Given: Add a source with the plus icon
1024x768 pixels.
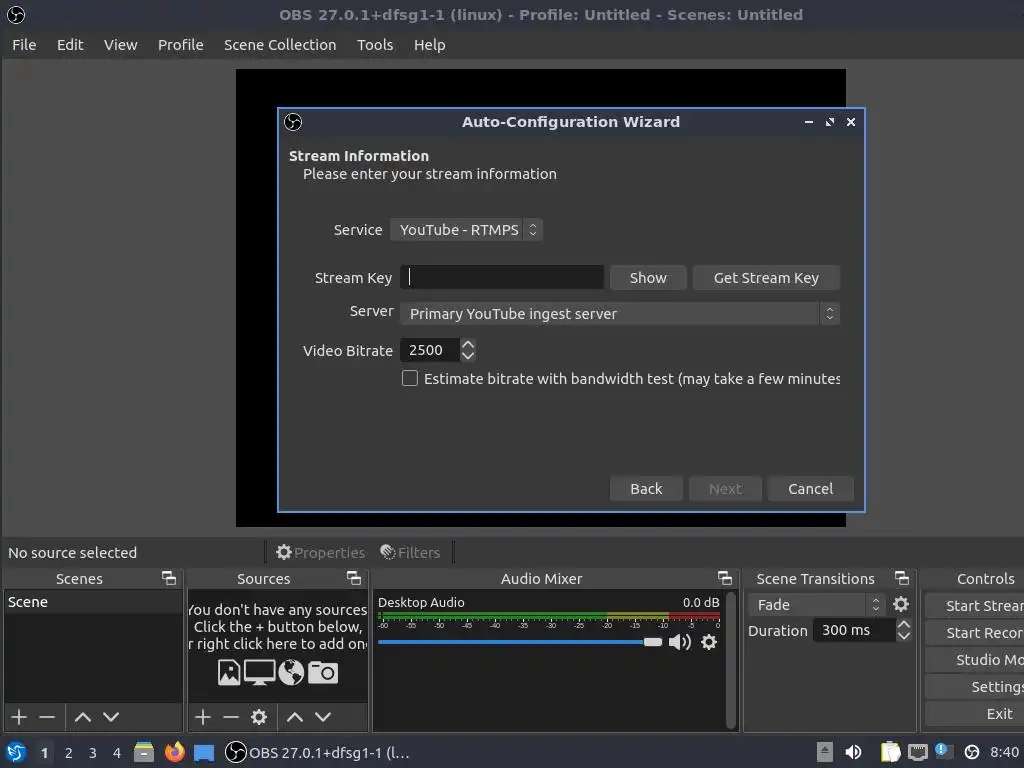Looking at the screenshot, I should (202, 717).
